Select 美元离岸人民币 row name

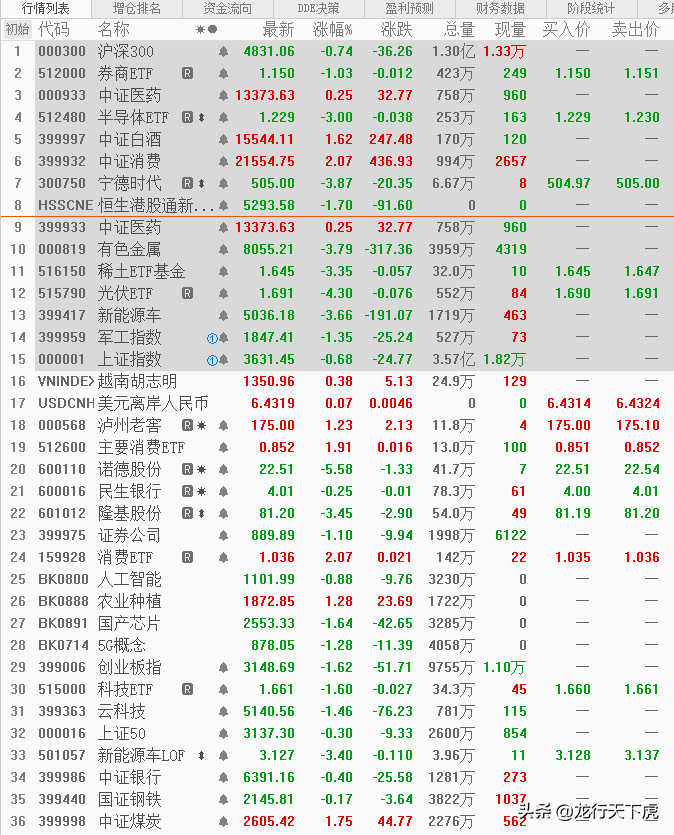coord(153,404)
